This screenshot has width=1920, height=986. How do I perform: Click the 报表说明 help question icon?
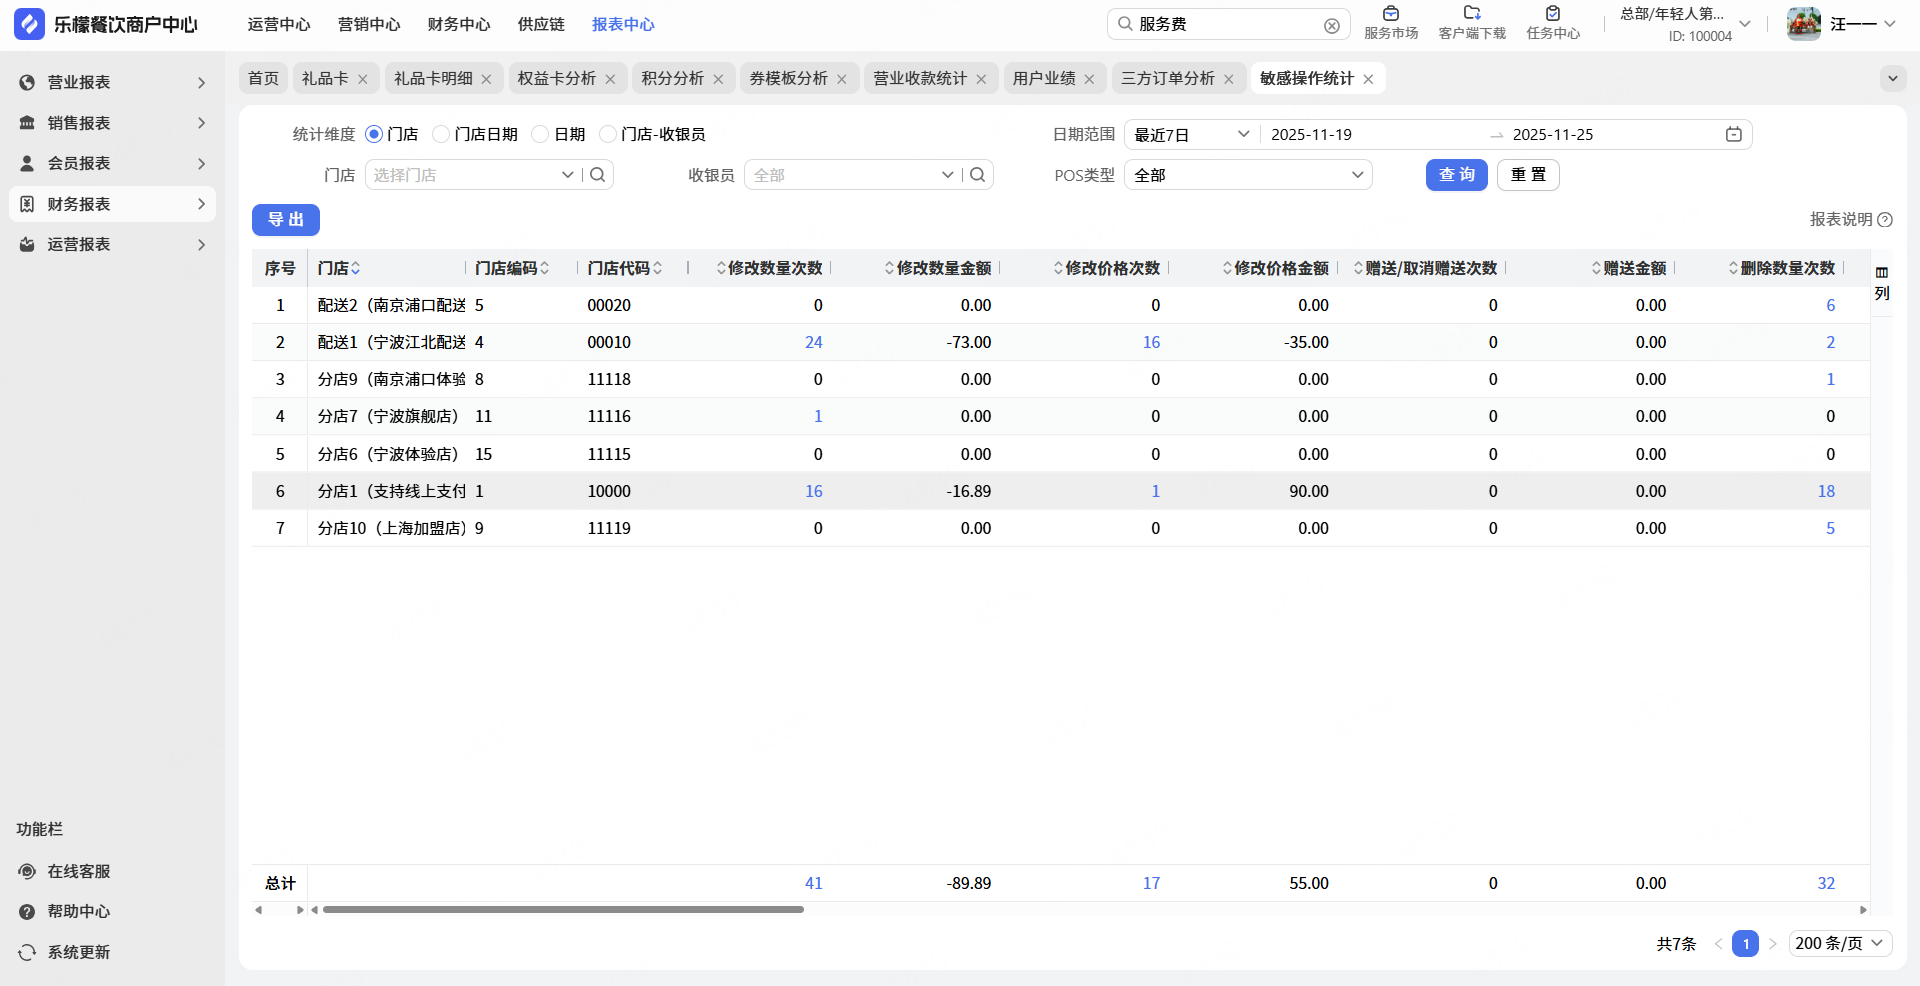point(1885,220)
